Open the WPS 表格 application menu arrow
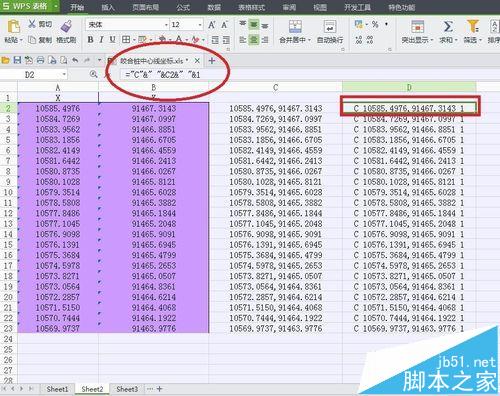The height and width of the screenshot is (396, 500). (x=56, y=6)
